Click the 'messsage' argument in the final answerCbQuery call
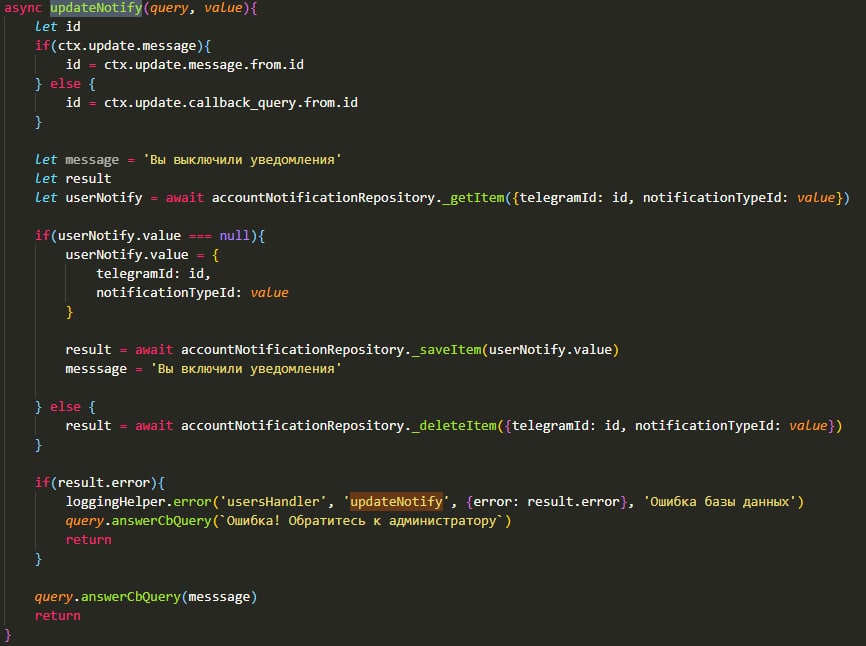This screenshot has height=646, width=866. [219, 597]
